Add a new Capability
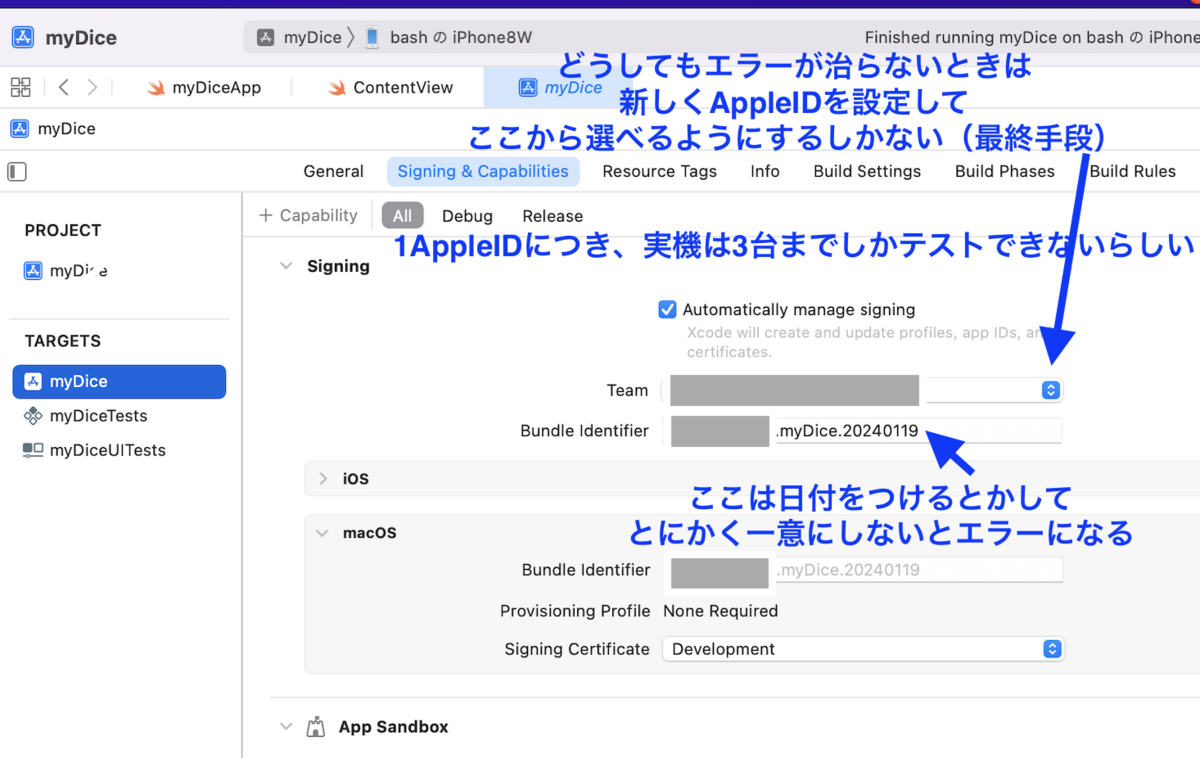1200x758 pixels. tap(308, 215)
